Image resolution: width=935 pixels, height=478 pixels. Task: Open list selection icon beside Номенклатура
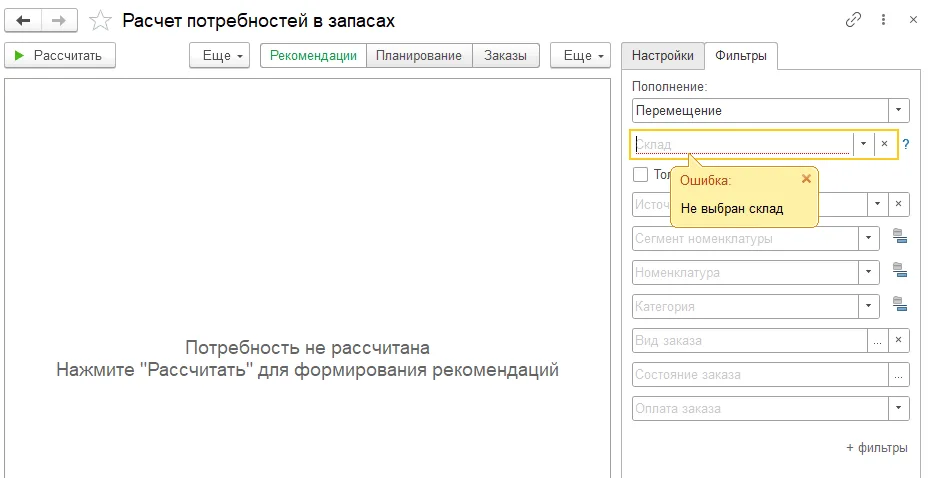coord(900,271)
